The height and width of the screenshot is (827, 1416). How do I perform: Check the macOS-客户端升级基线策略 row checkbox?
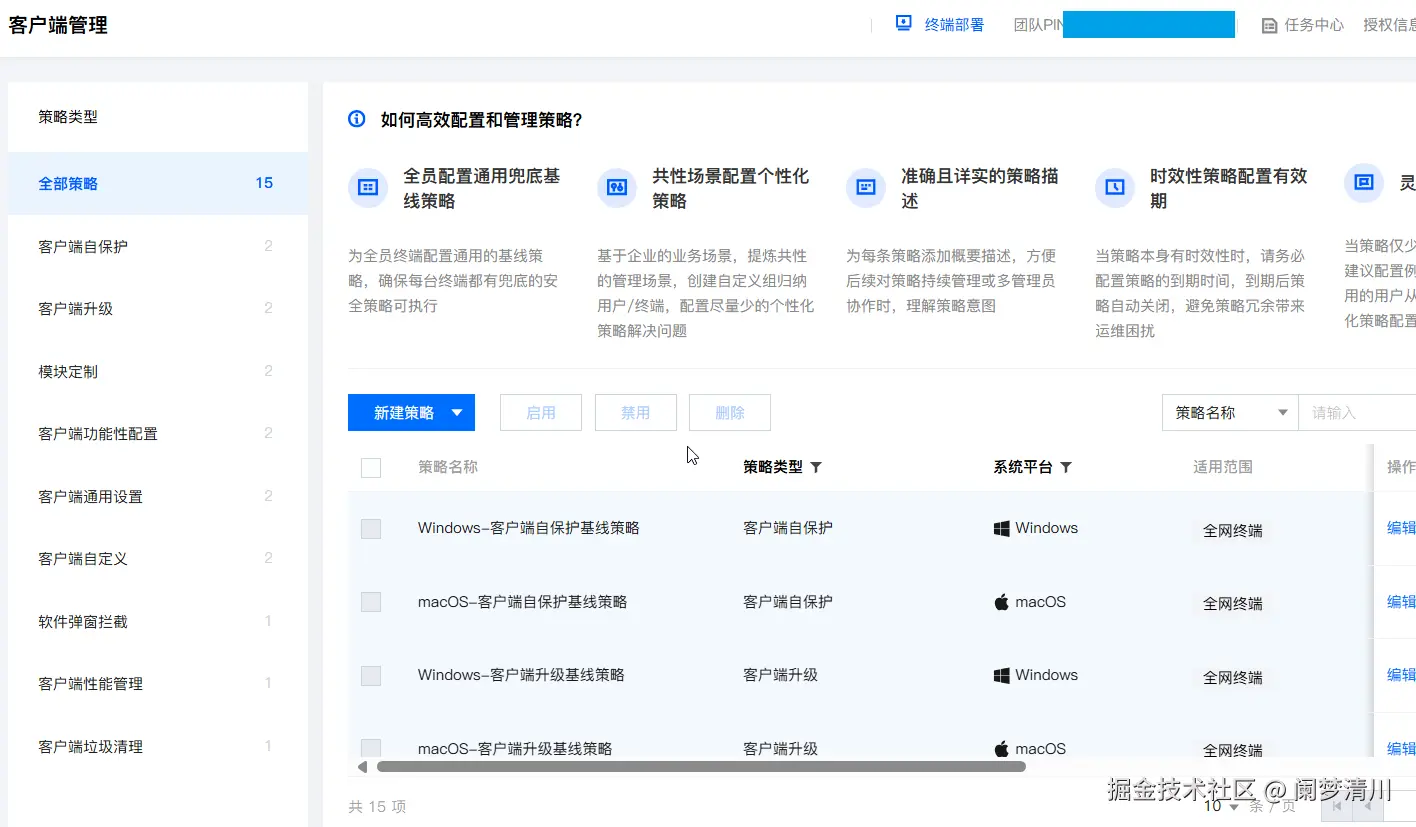371,749
